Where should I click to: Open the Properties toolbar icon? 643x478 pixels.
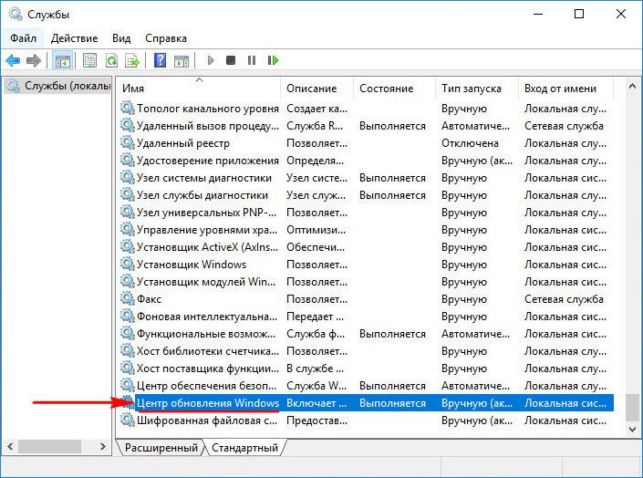[90, 61]
